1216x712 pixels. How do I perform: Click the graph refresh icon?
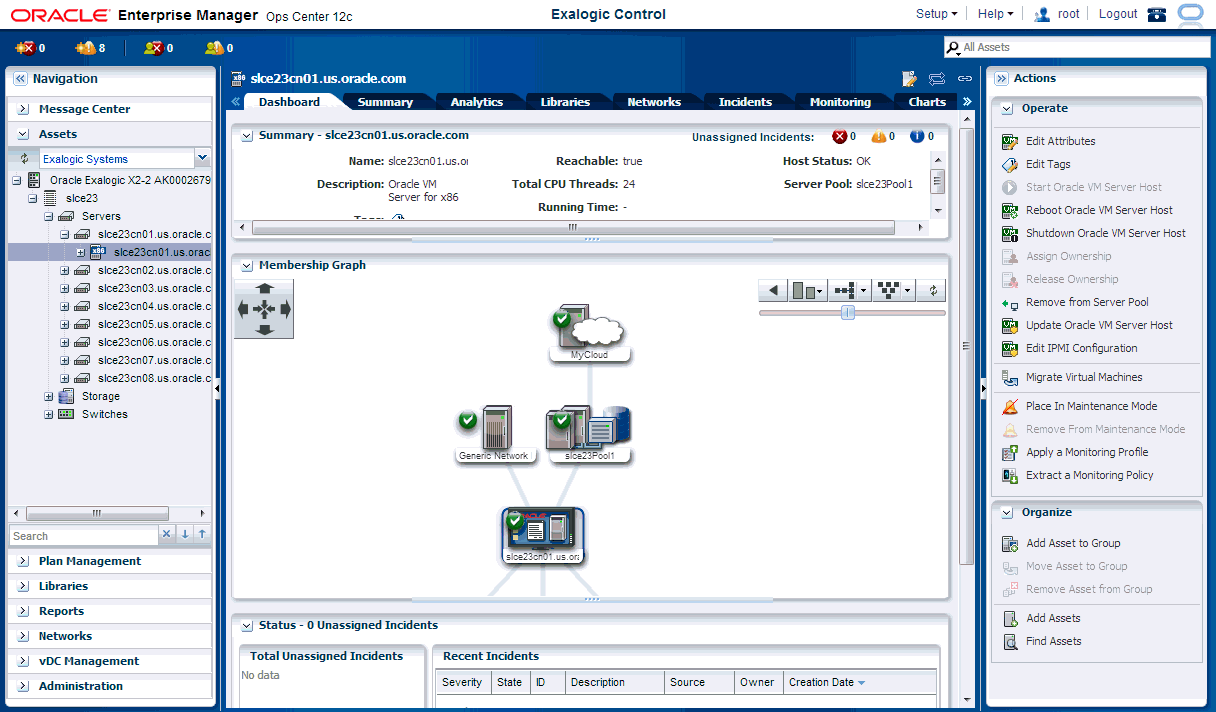(933, 290)
